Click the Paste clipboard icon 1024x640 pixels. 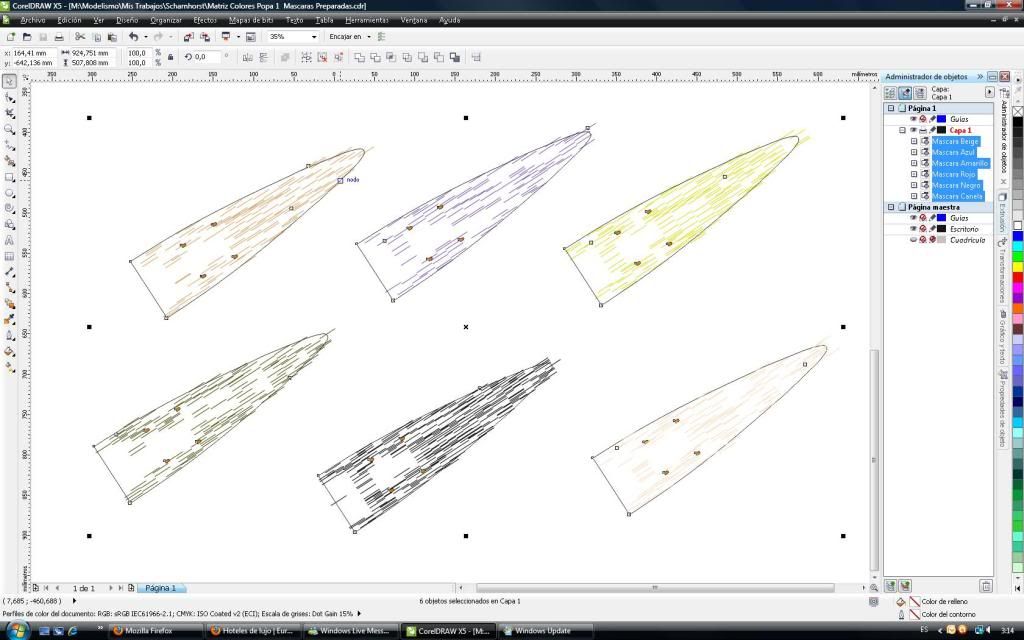point(112,37)
